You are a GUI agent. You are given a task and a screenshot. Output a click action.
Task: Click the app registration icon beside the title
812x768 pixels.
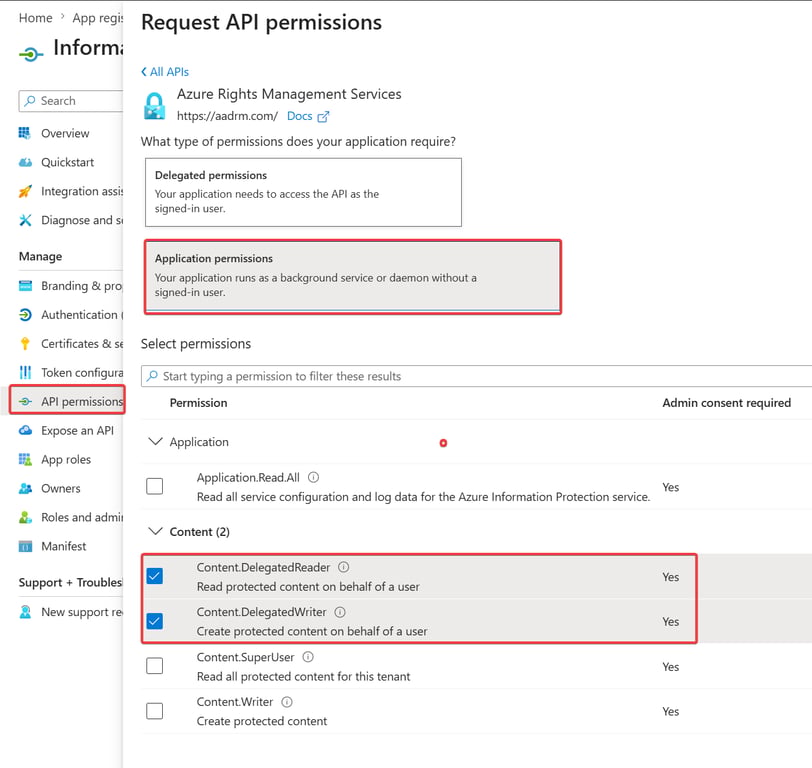tap(31, 53)
